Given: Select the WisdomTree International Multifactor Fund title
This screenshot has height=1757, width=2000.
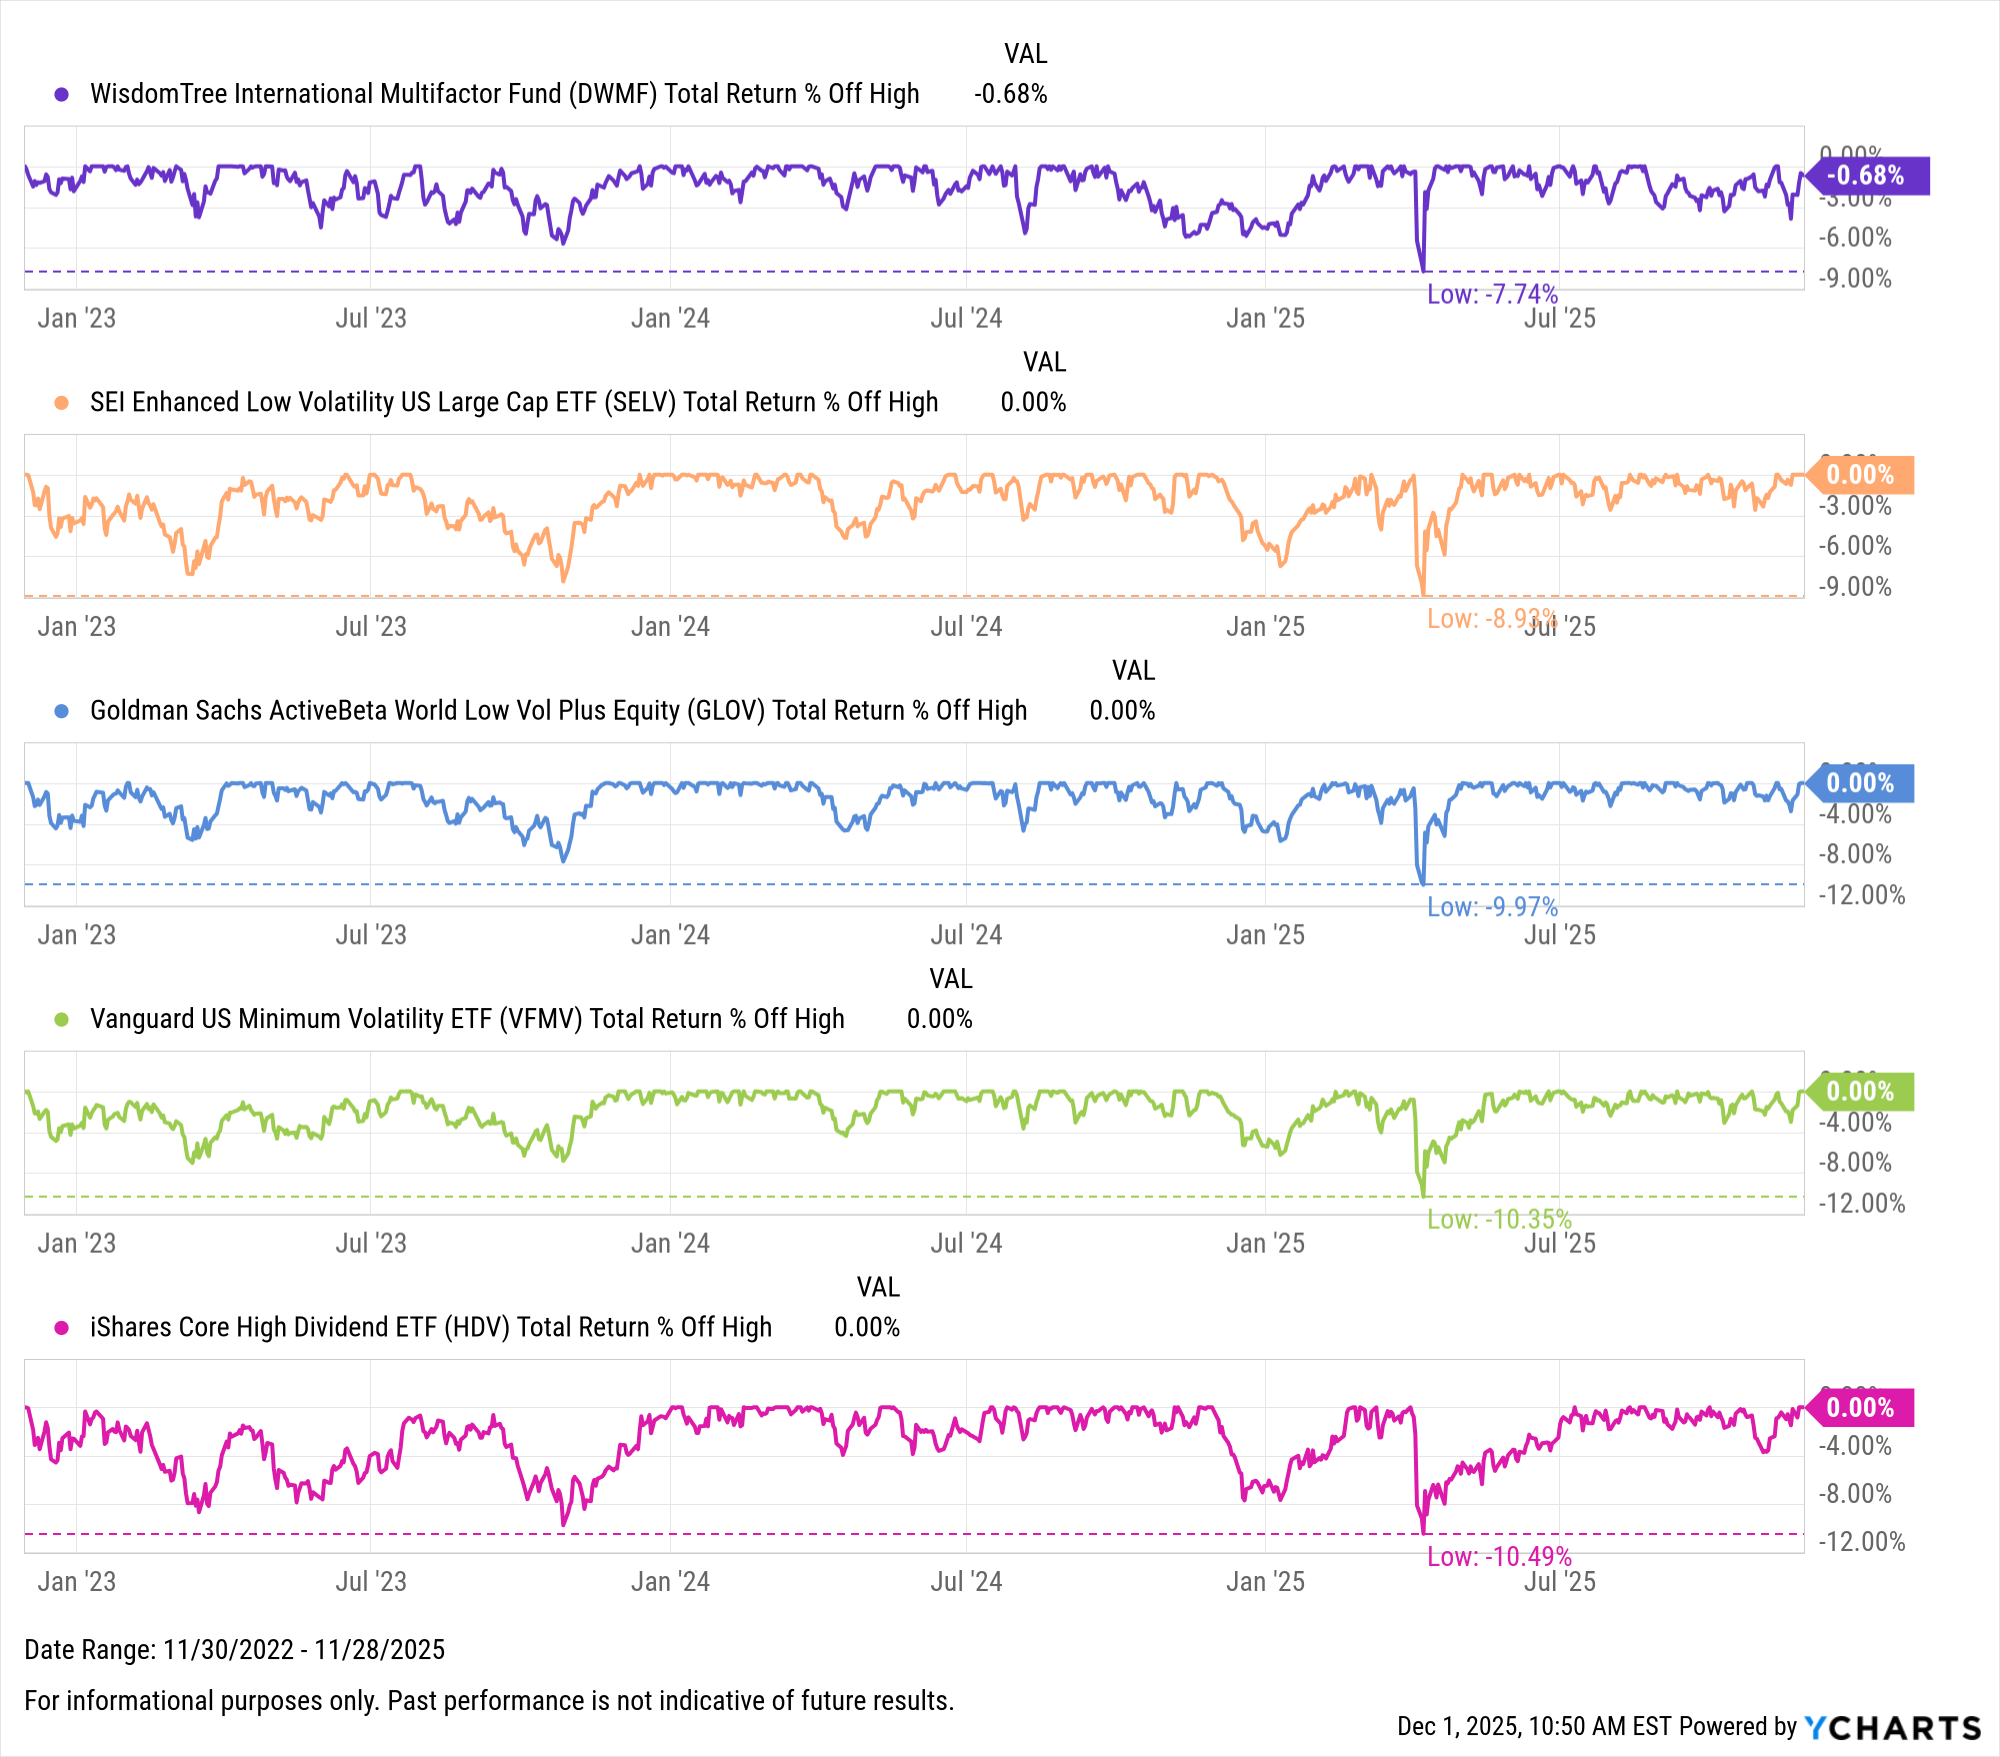Looking at the screenshot, I should (x=504, y=94).
